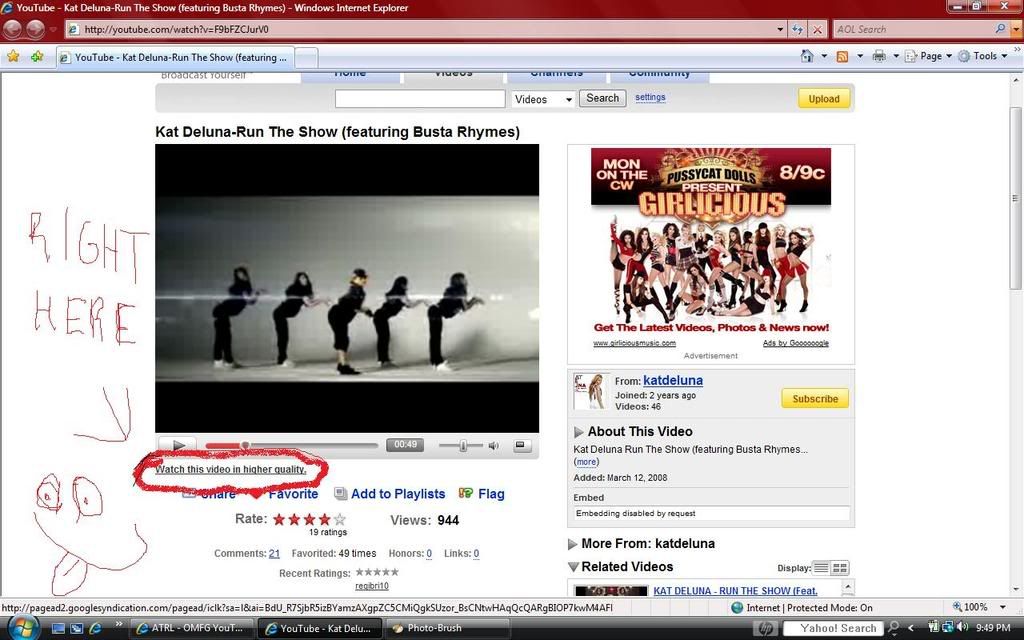Click the Yahoo! Search magnifier on taskbar
Viewport: 1024px width, 640px height.
pos(893,628)
